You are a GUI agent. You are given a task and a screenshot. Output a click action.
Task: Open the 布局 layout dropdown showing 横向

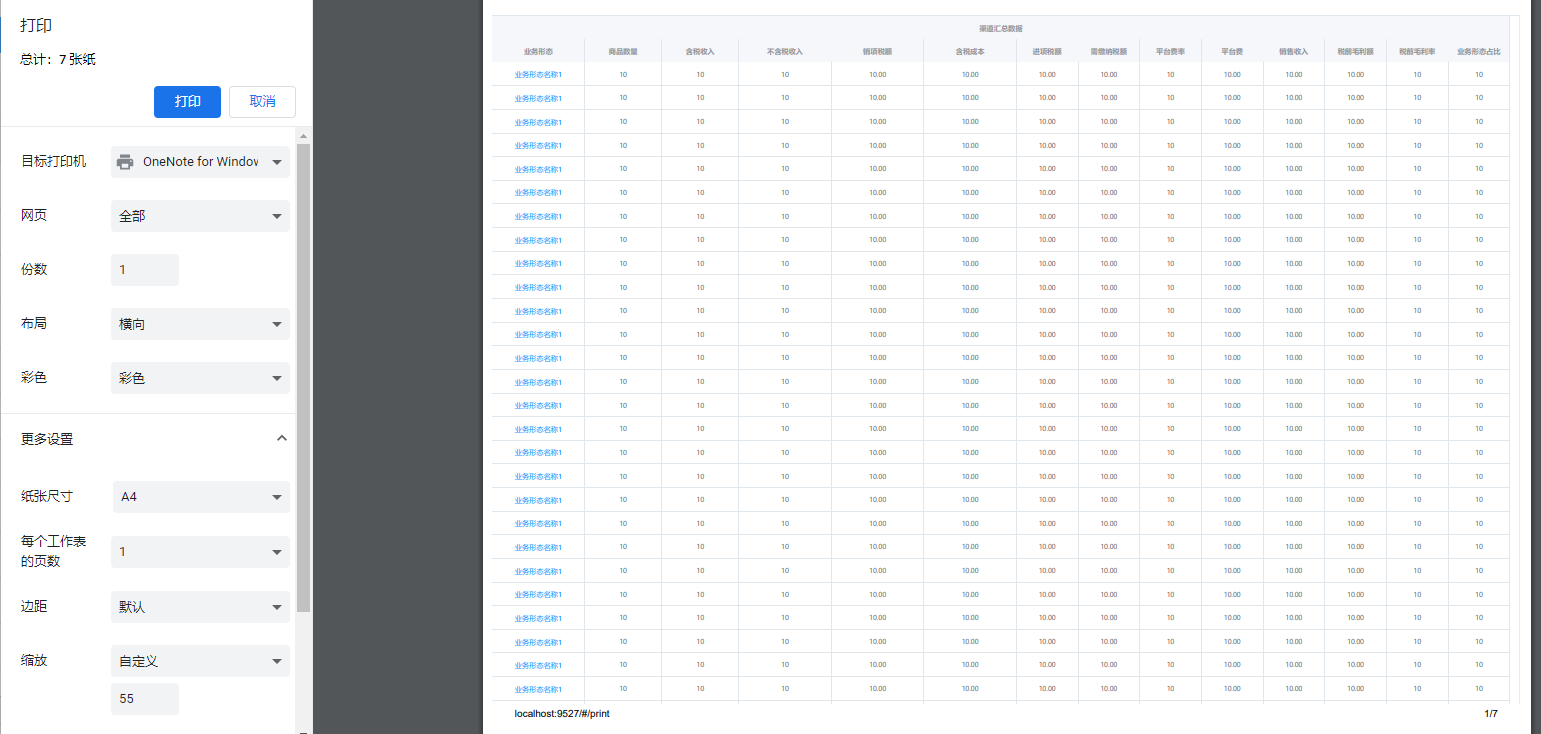pyautogui.click(x=200, y=324)
